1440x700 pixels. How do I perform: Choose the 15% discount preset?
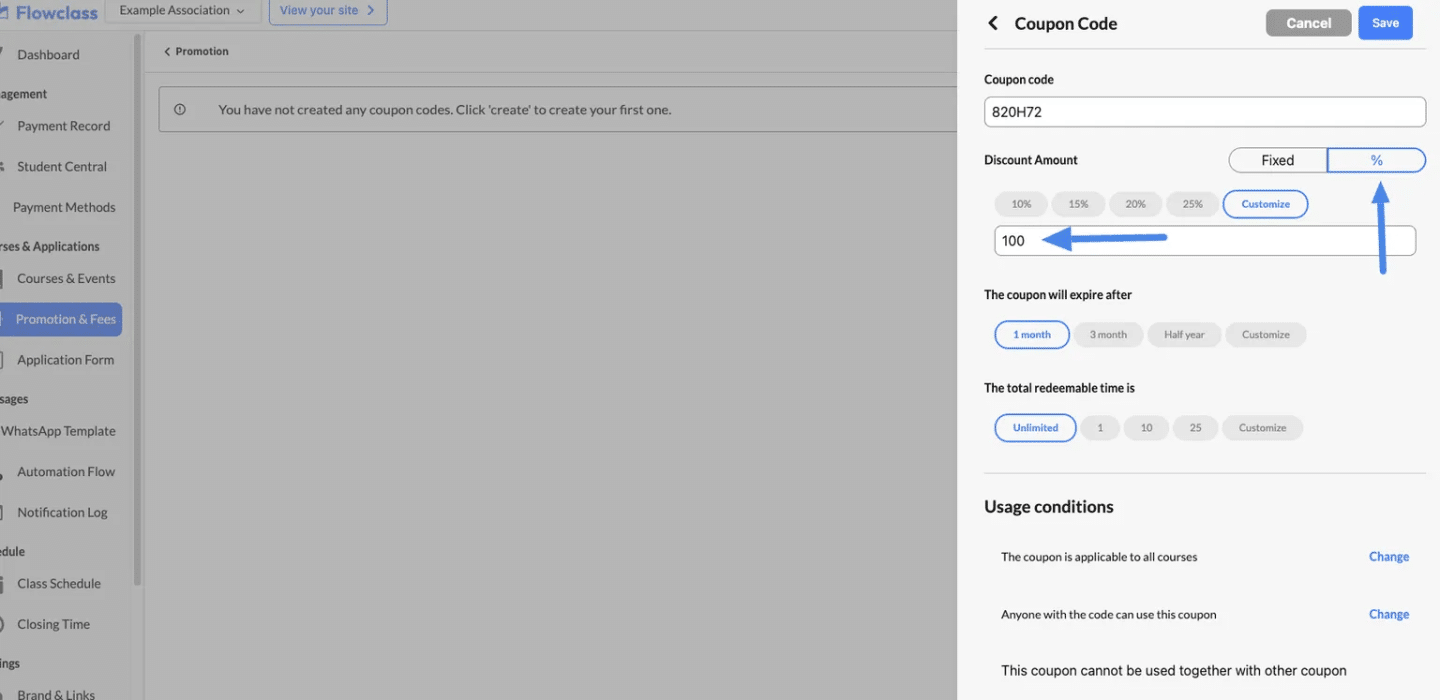click(x=1078, y=204)
